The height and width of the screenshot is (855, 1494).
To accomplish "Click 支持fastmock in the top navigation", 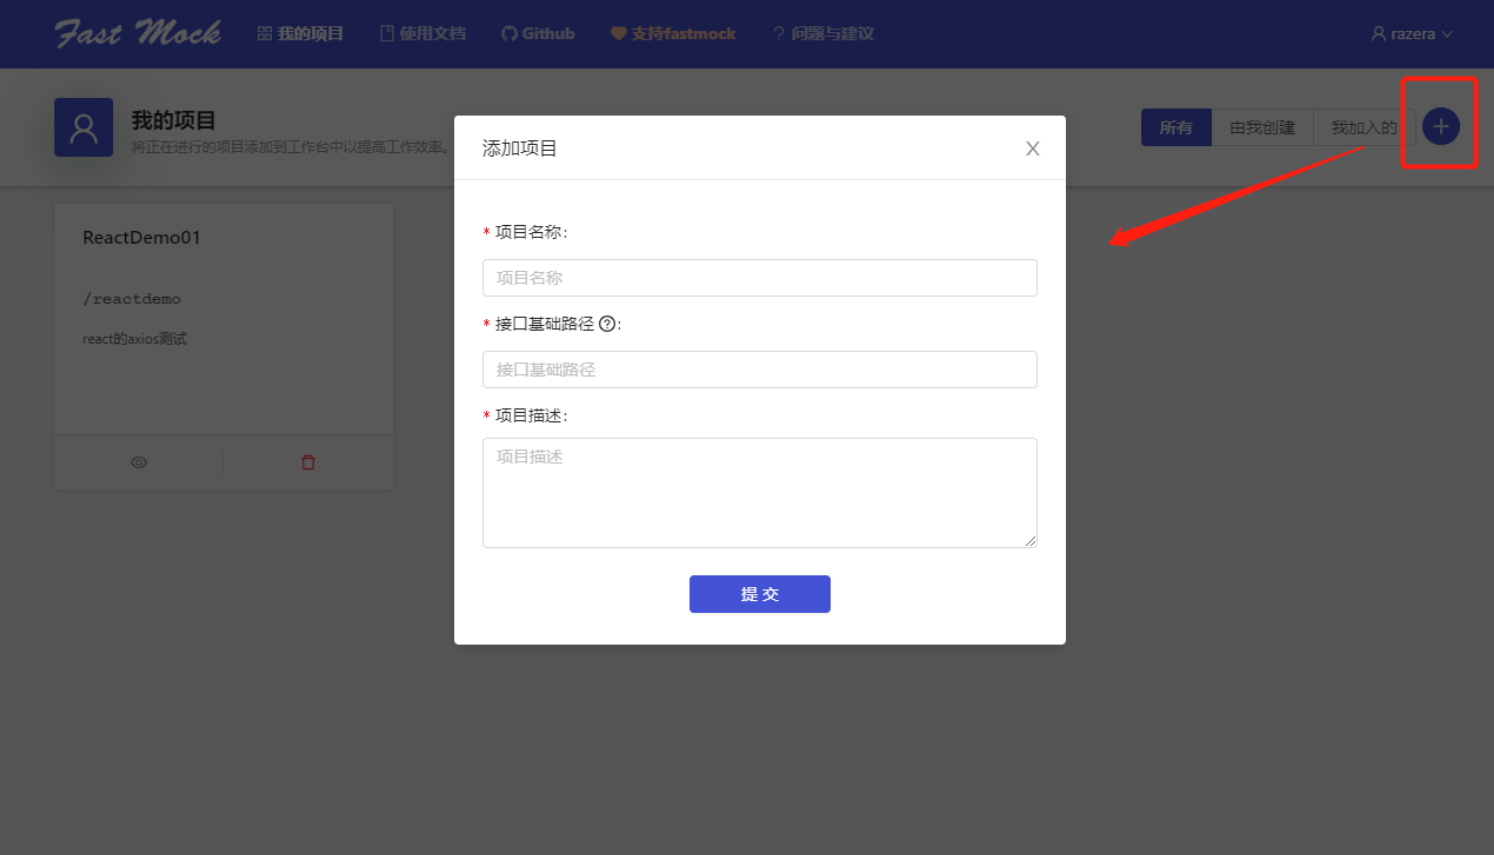I will pyautogui.click(x=673, y=34).
